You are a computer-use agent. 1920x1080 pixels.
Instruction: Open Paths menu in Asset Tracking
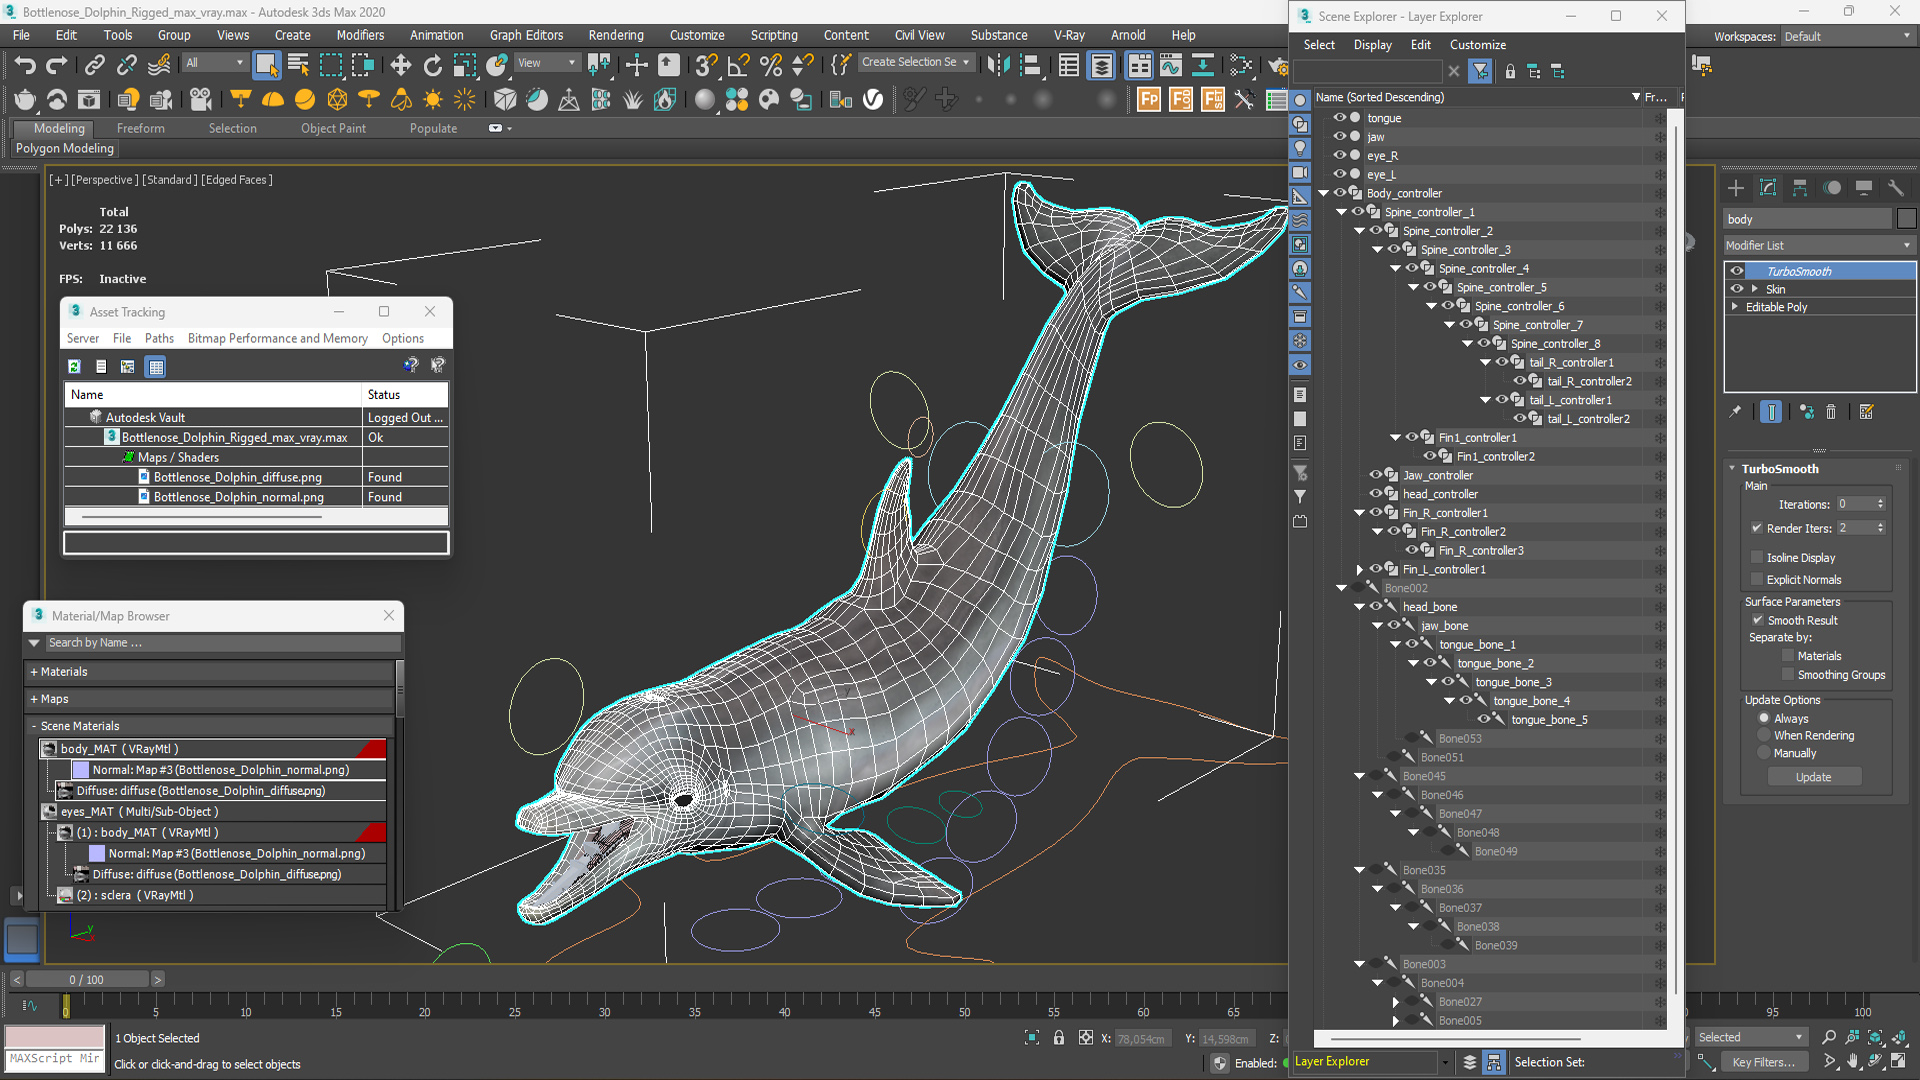[x=159, y=338]
